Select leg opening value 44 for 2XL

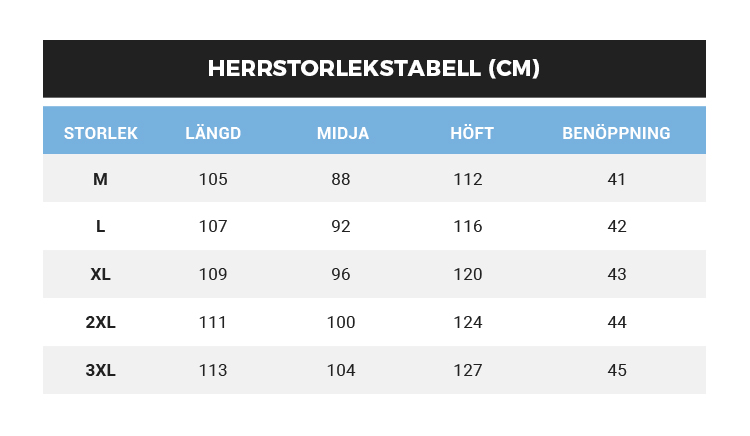point(617,322)
